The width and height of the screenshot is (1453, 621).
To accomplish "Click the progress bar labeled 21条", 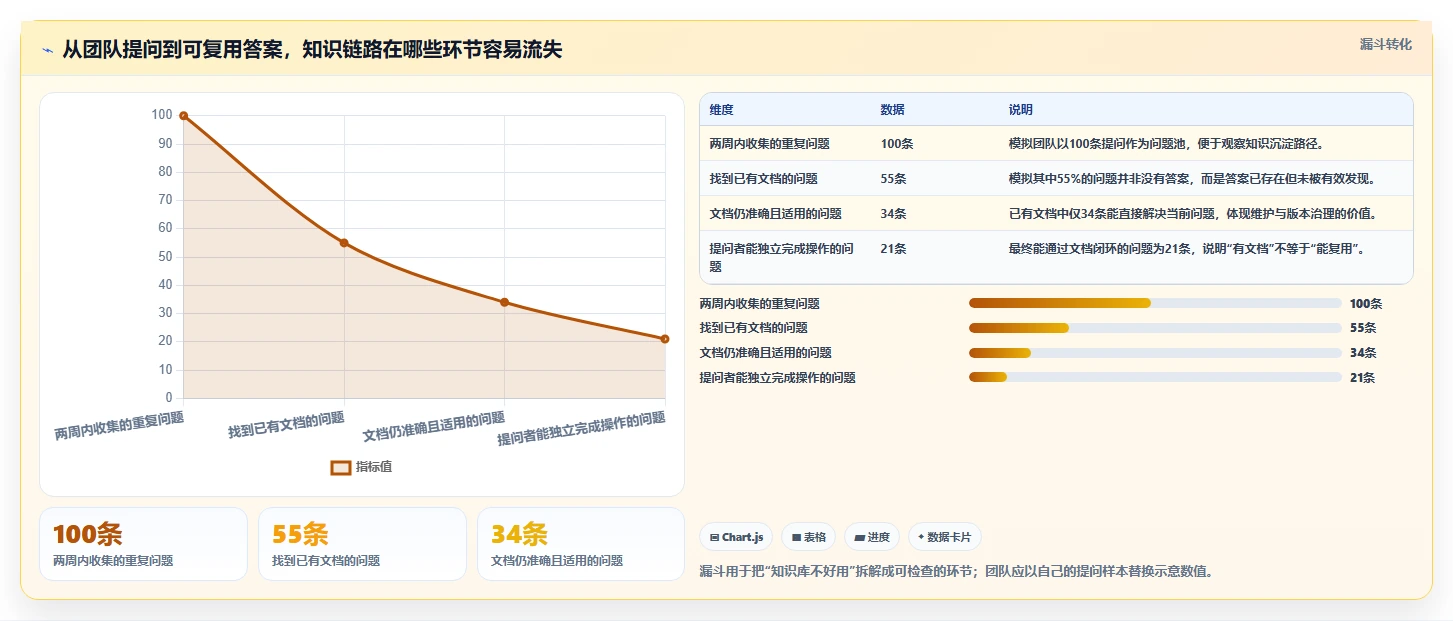I will pos(1155,377).
